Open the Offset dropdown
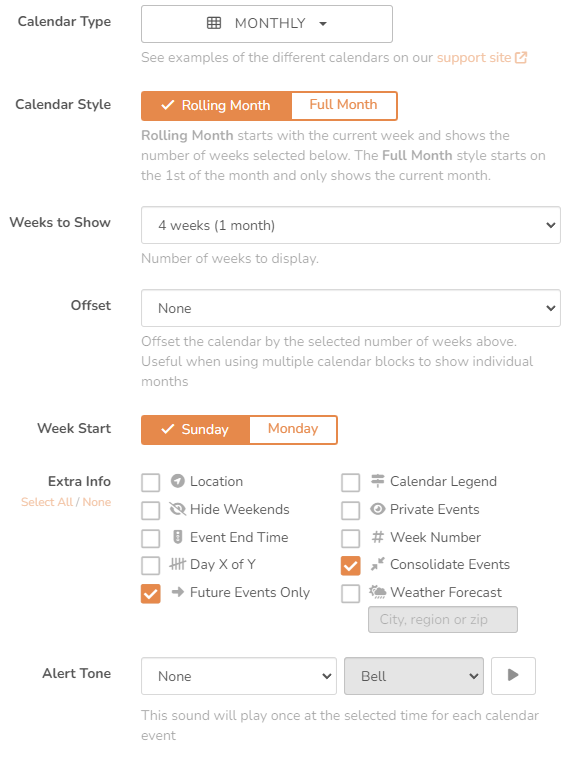Screen dimensions: 567x773 pos(351,308)
